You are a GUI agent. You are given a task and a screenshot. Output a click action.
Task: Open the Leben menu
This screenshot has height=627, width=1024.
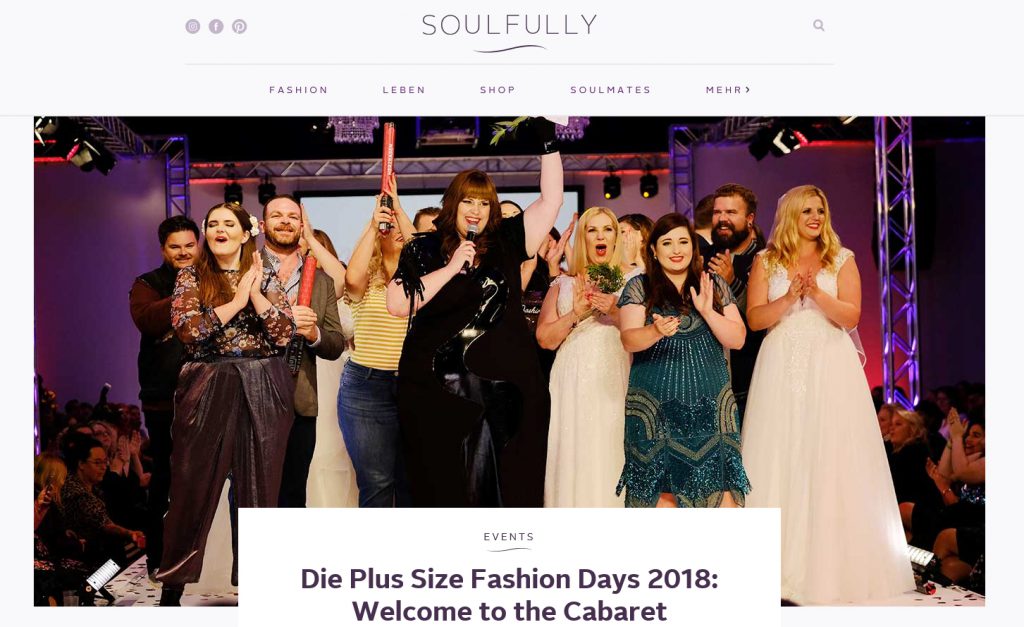pos(404,90)
